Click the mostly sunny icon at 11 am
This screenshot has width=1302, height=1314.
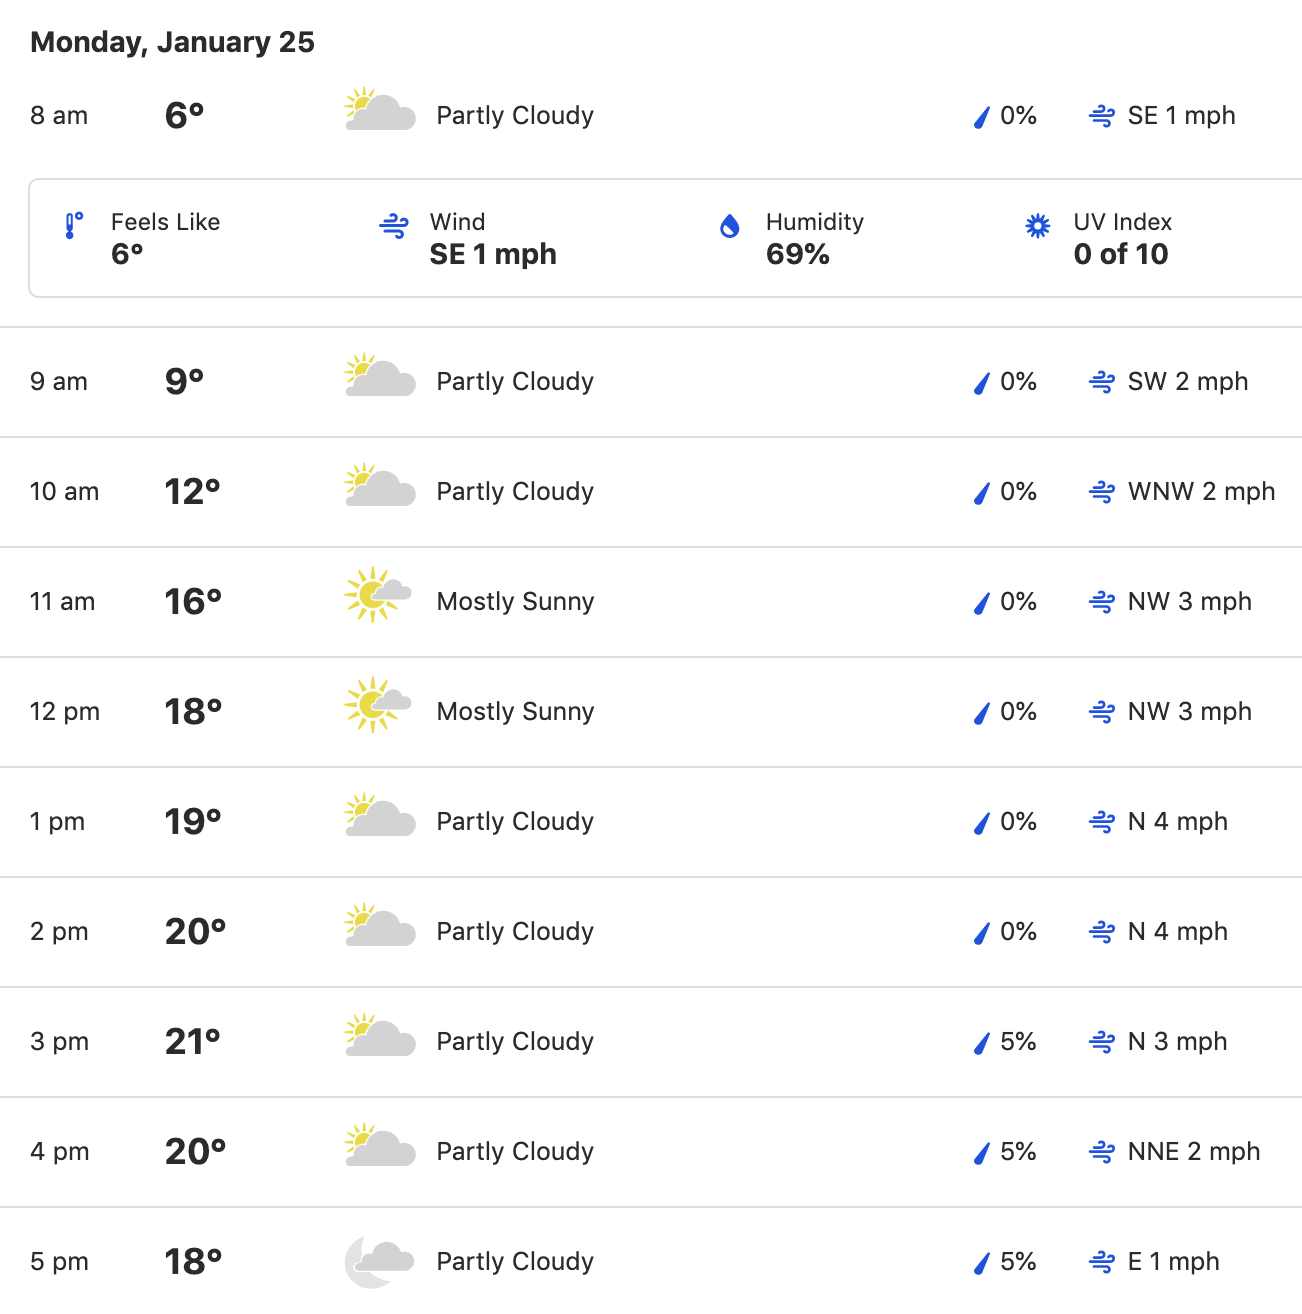(x=378, y=596)
